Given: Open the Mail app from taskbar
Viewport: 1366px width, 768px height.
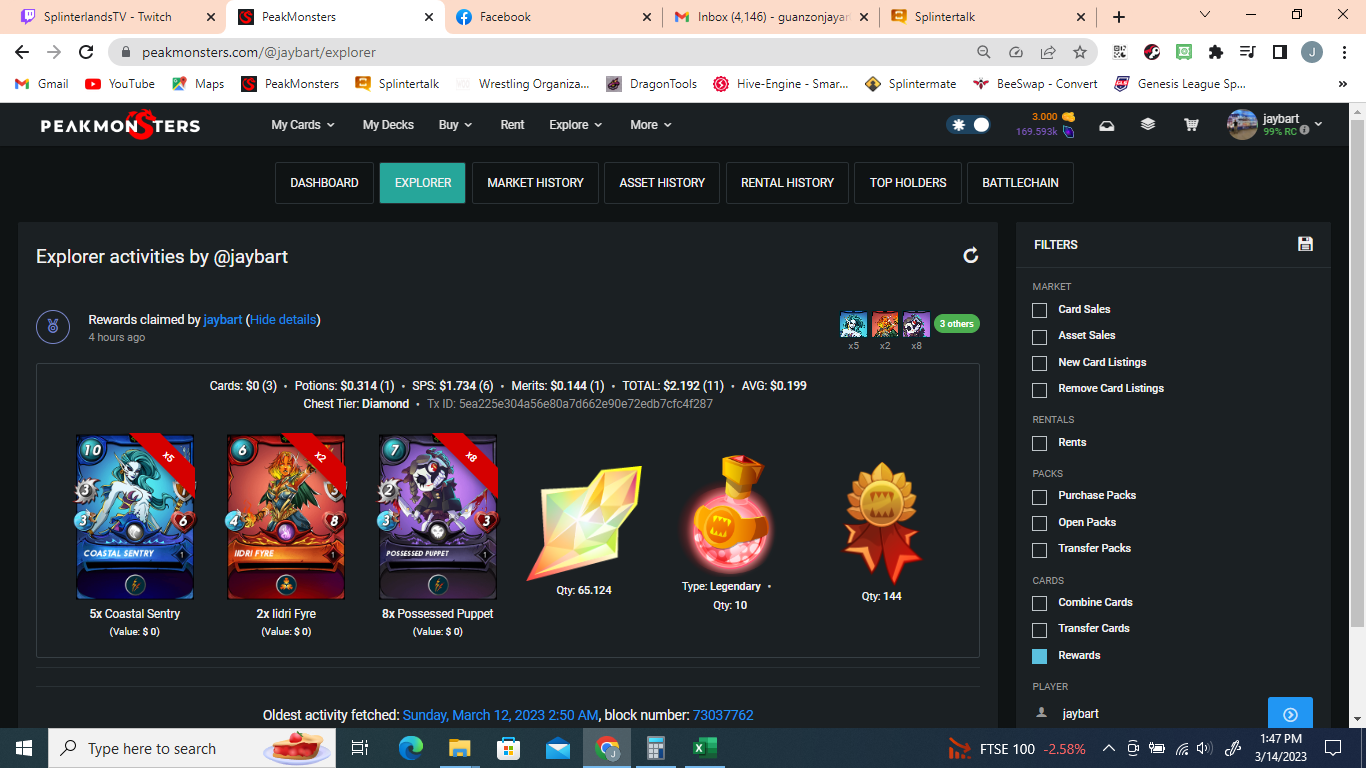Looking at the screenshot, I should [x=558, y=748].
